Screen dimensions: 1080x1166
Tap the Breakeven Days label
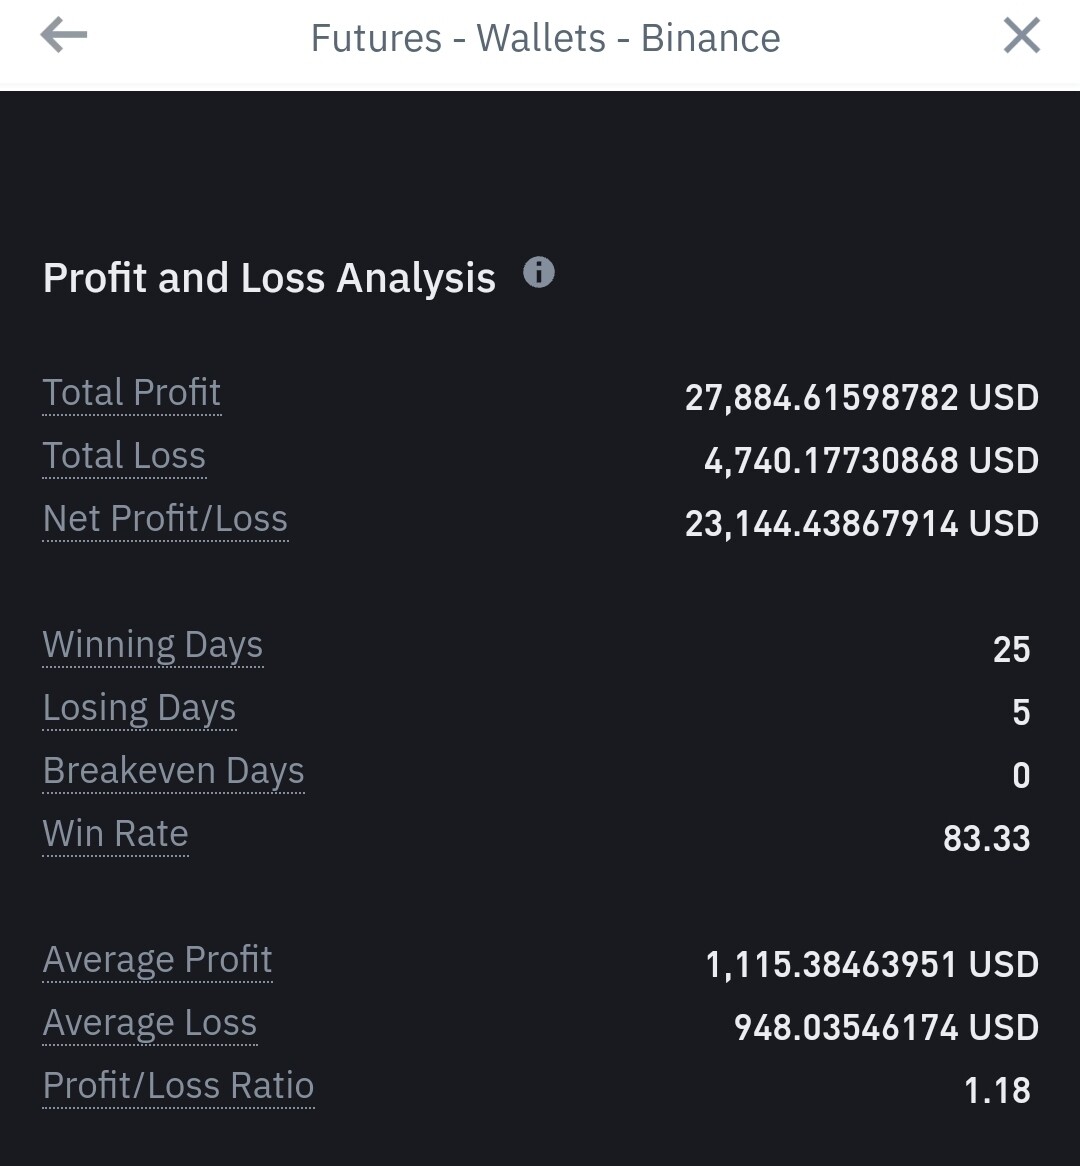click(173, 771)
